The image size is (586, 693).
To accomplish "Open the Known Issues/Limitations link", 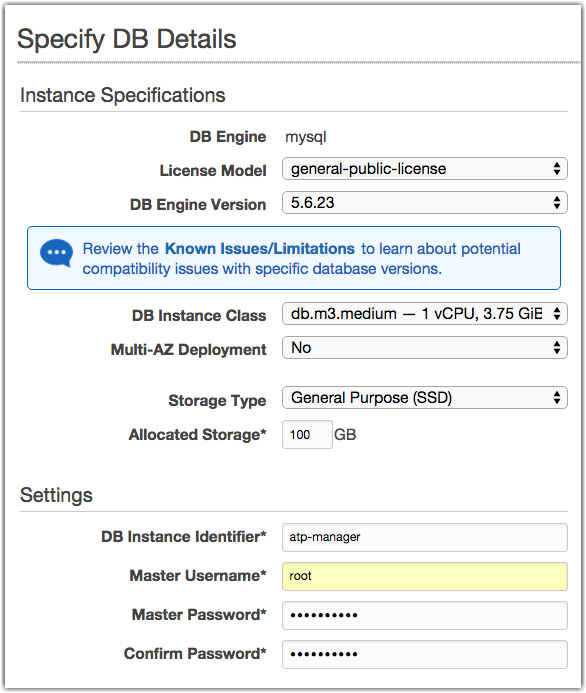I will click(x=260, y=249).
